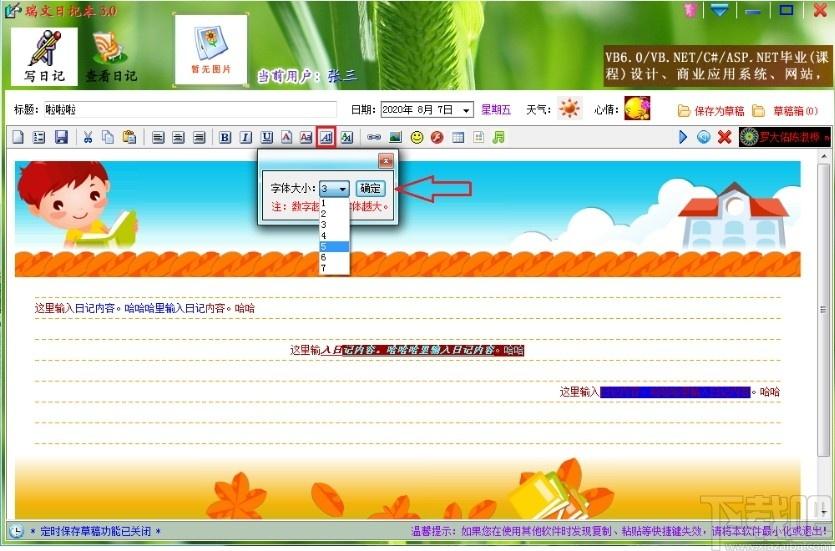Click the new document icon
Screen dimensions: 835x551
pyautogui.click(x=18, y=137)
